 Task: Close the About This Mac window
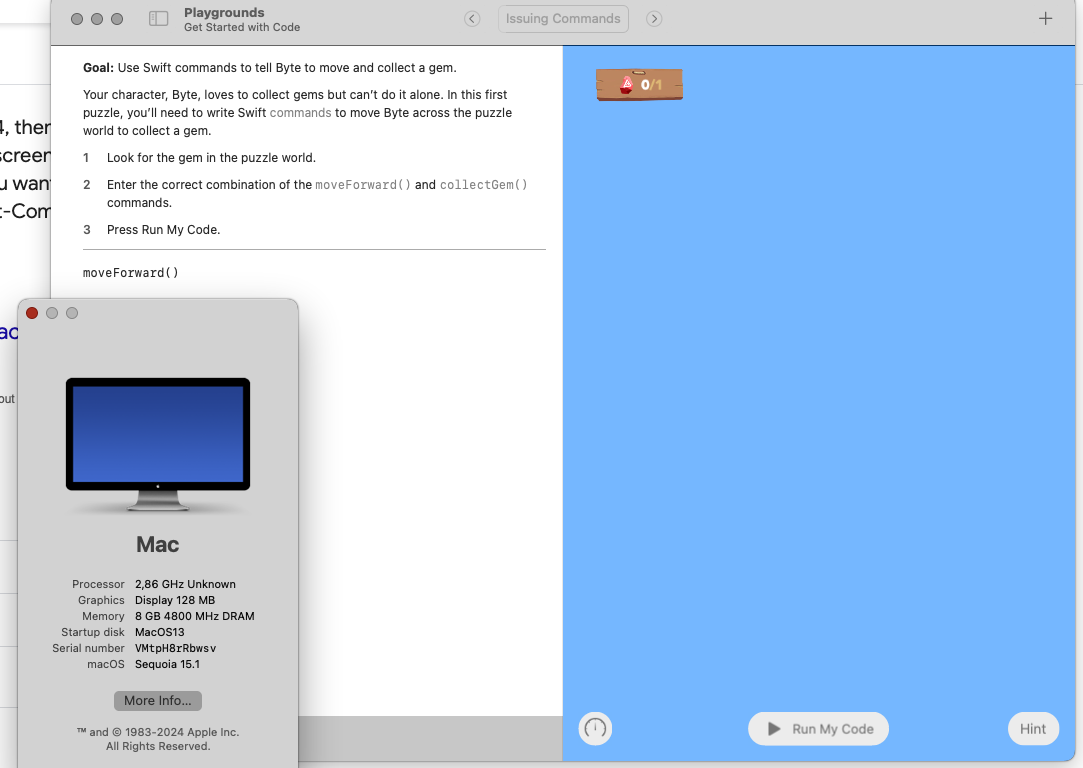tap(32, 313)
